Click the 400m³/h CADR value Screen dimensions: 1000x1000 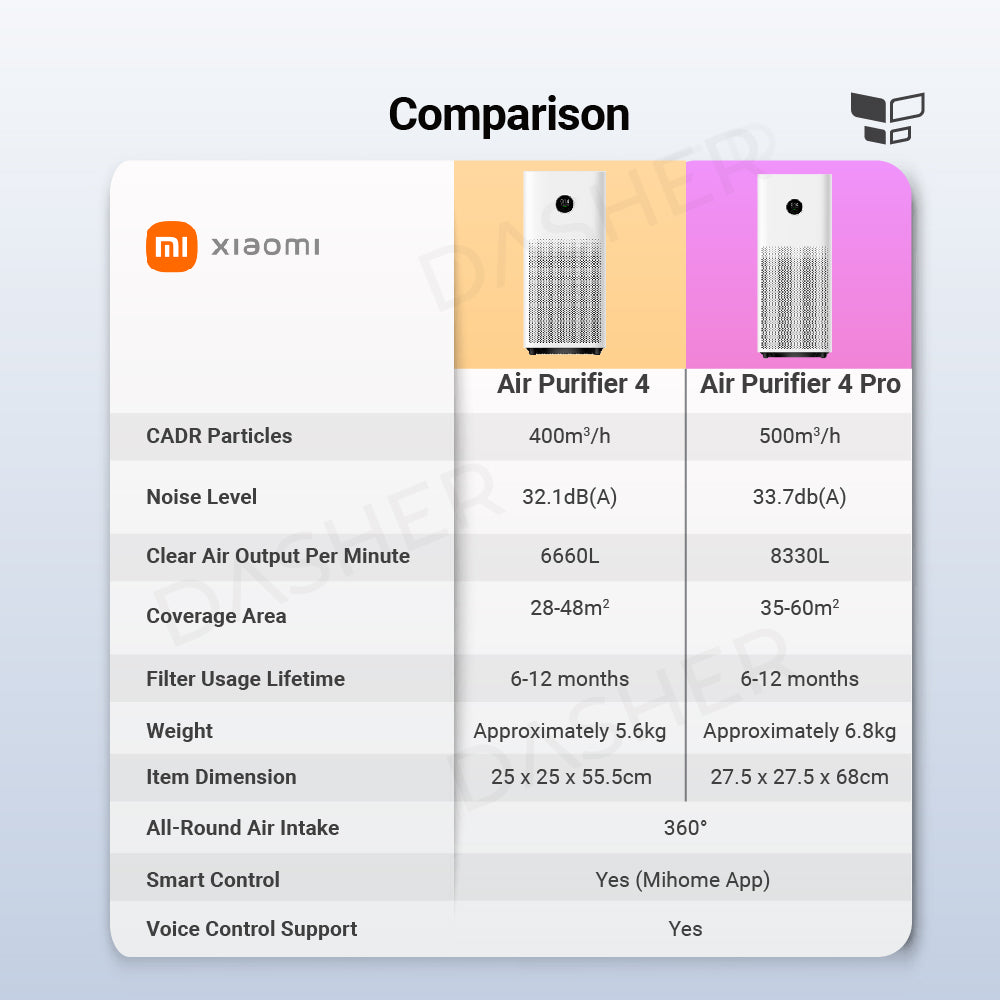pyautogui.click(x=569, y=436)
